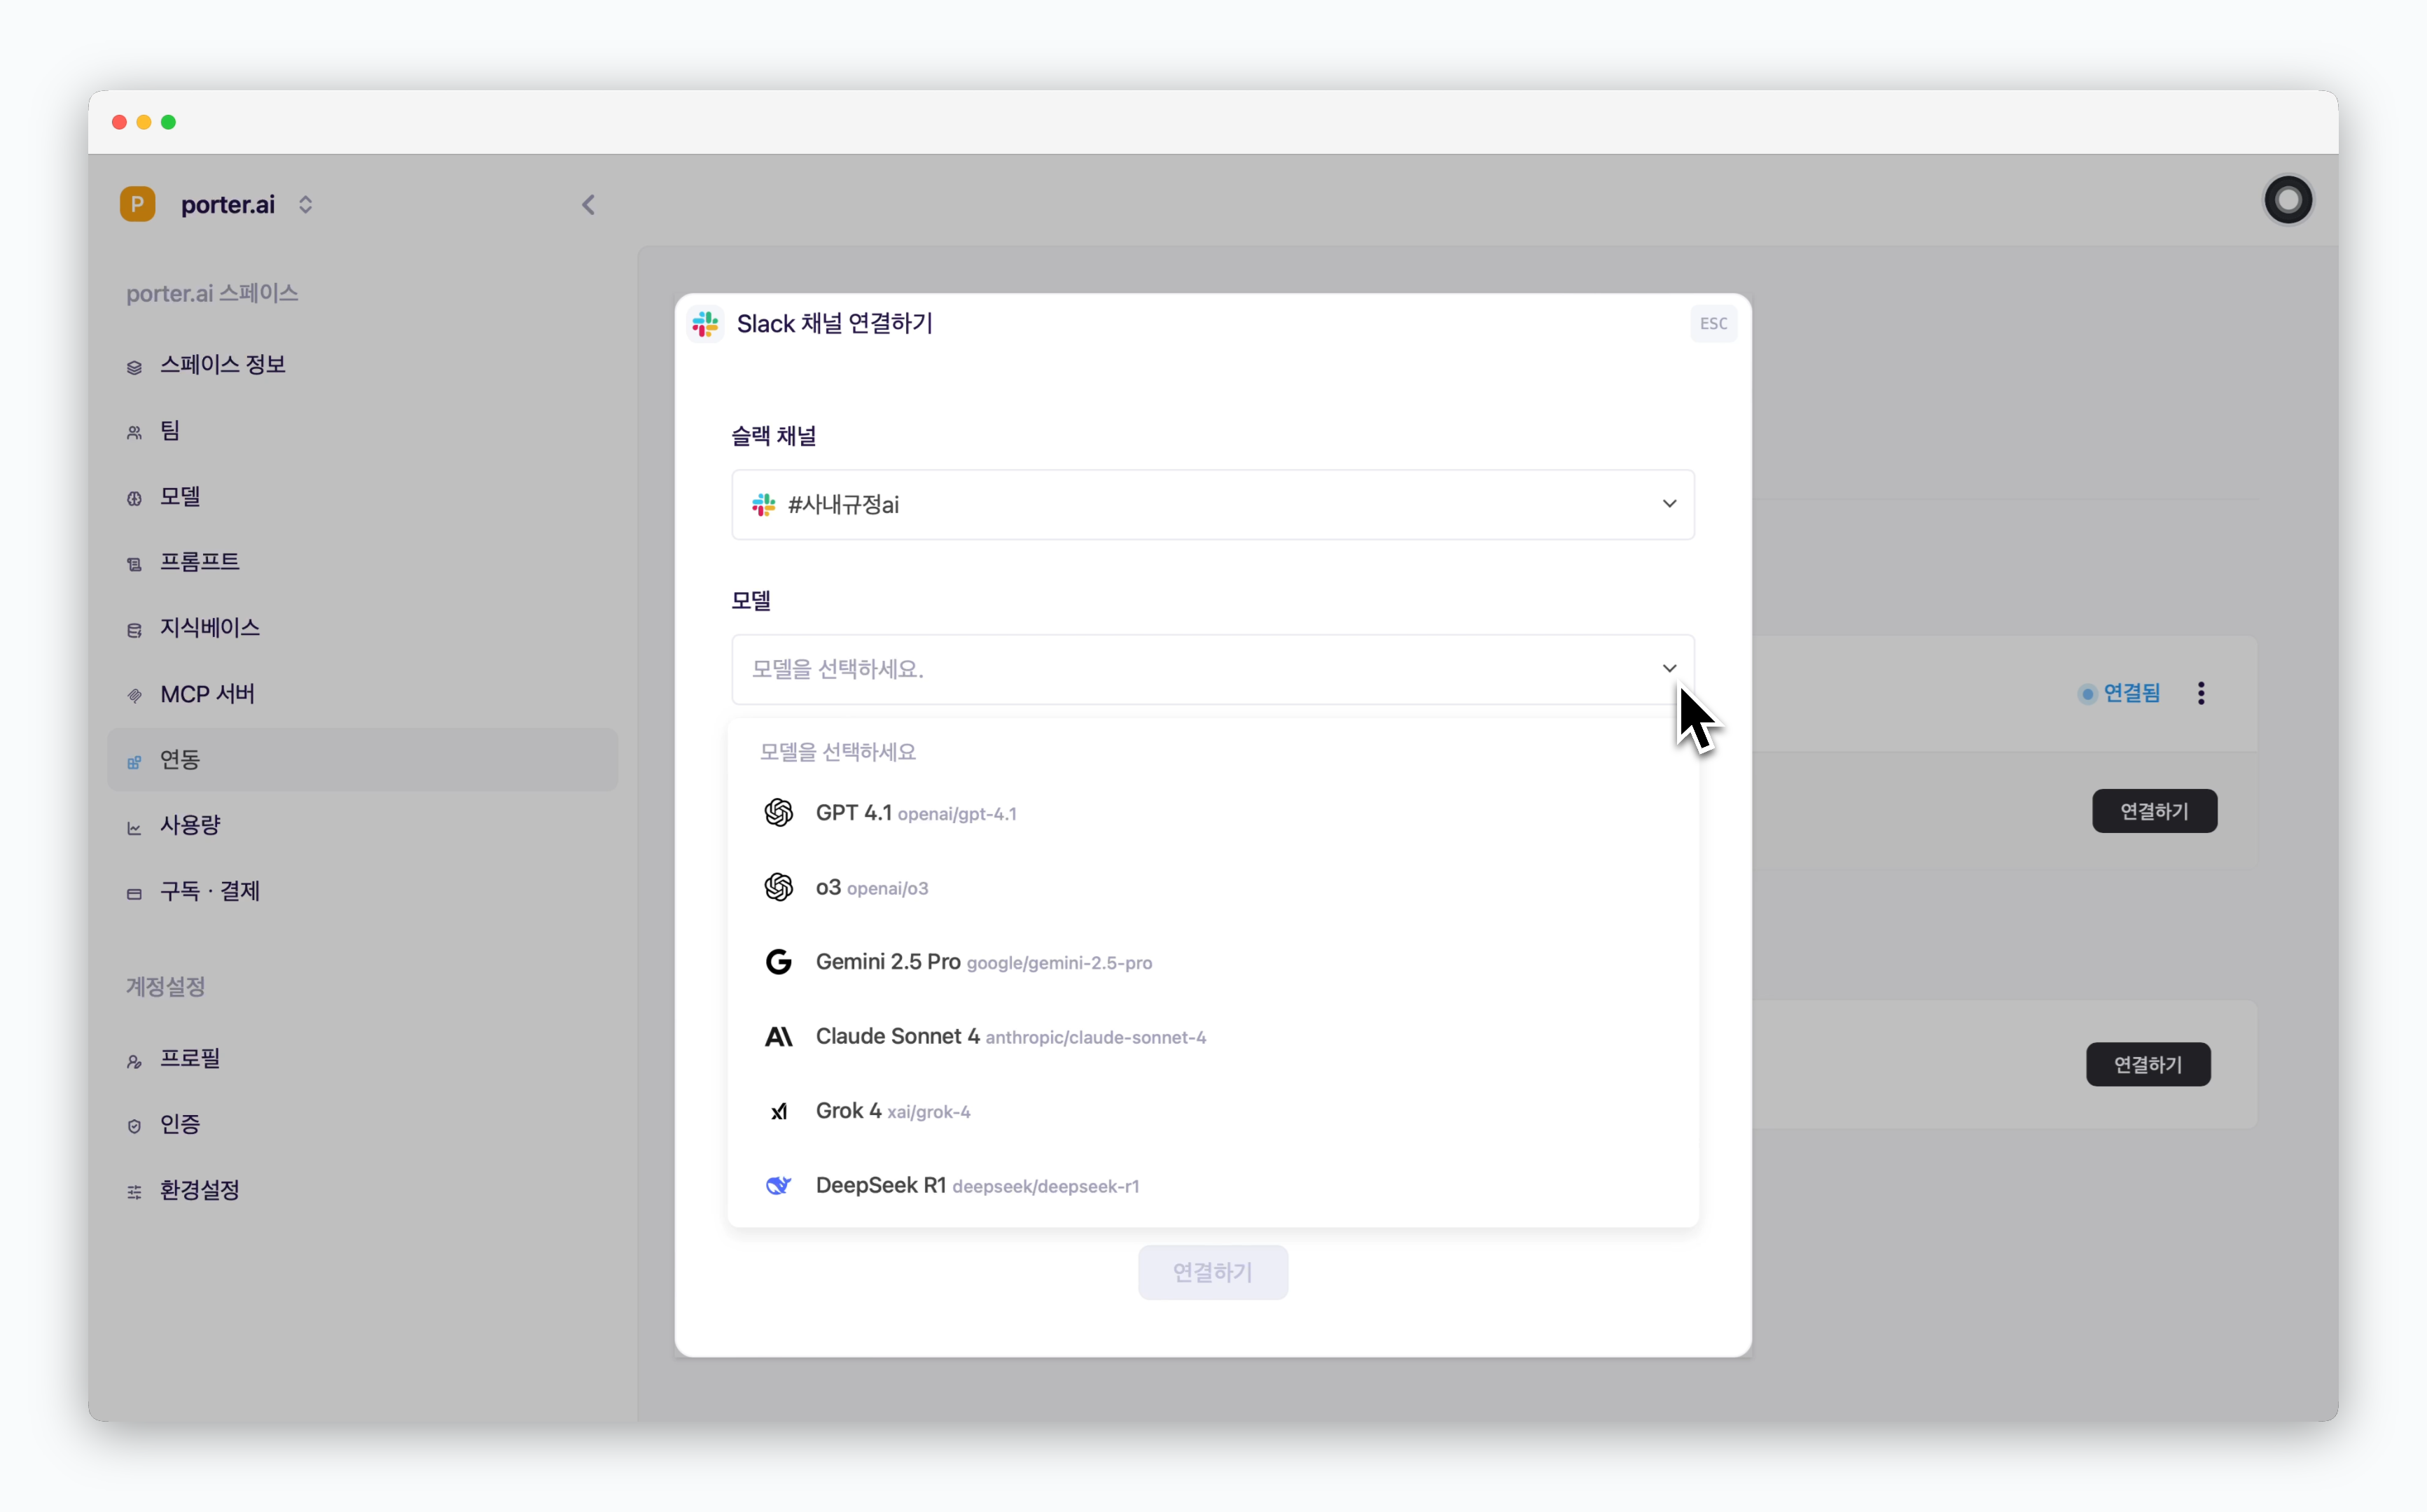2427x1512 pixels.
Task: Click the Slack icon inside the channel field
Action: 764,505
